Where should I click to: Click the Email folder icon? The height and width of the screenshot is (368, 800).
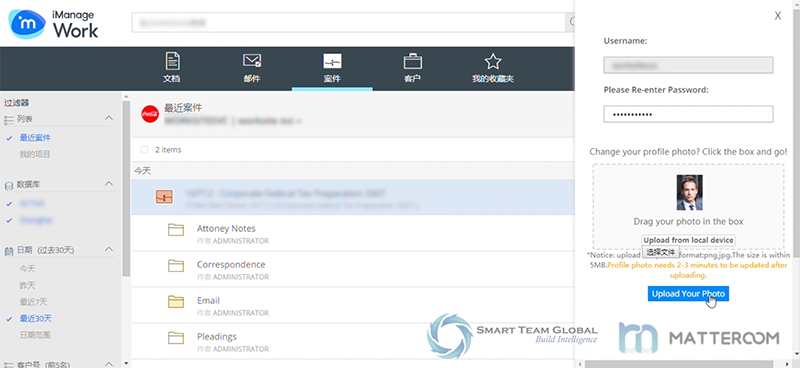coord(176,302)
